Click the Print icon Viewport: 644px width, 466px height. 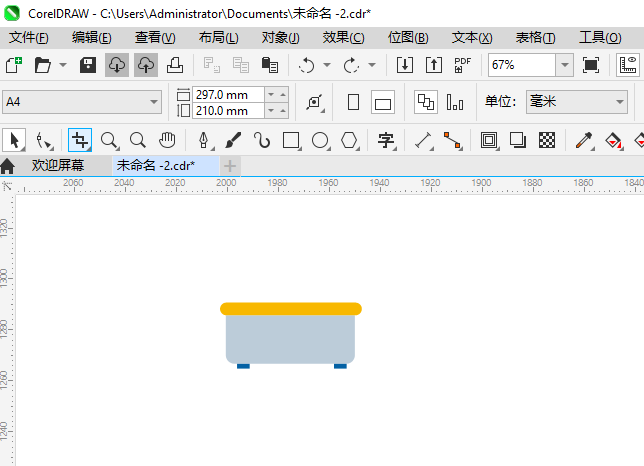[175, 65]
